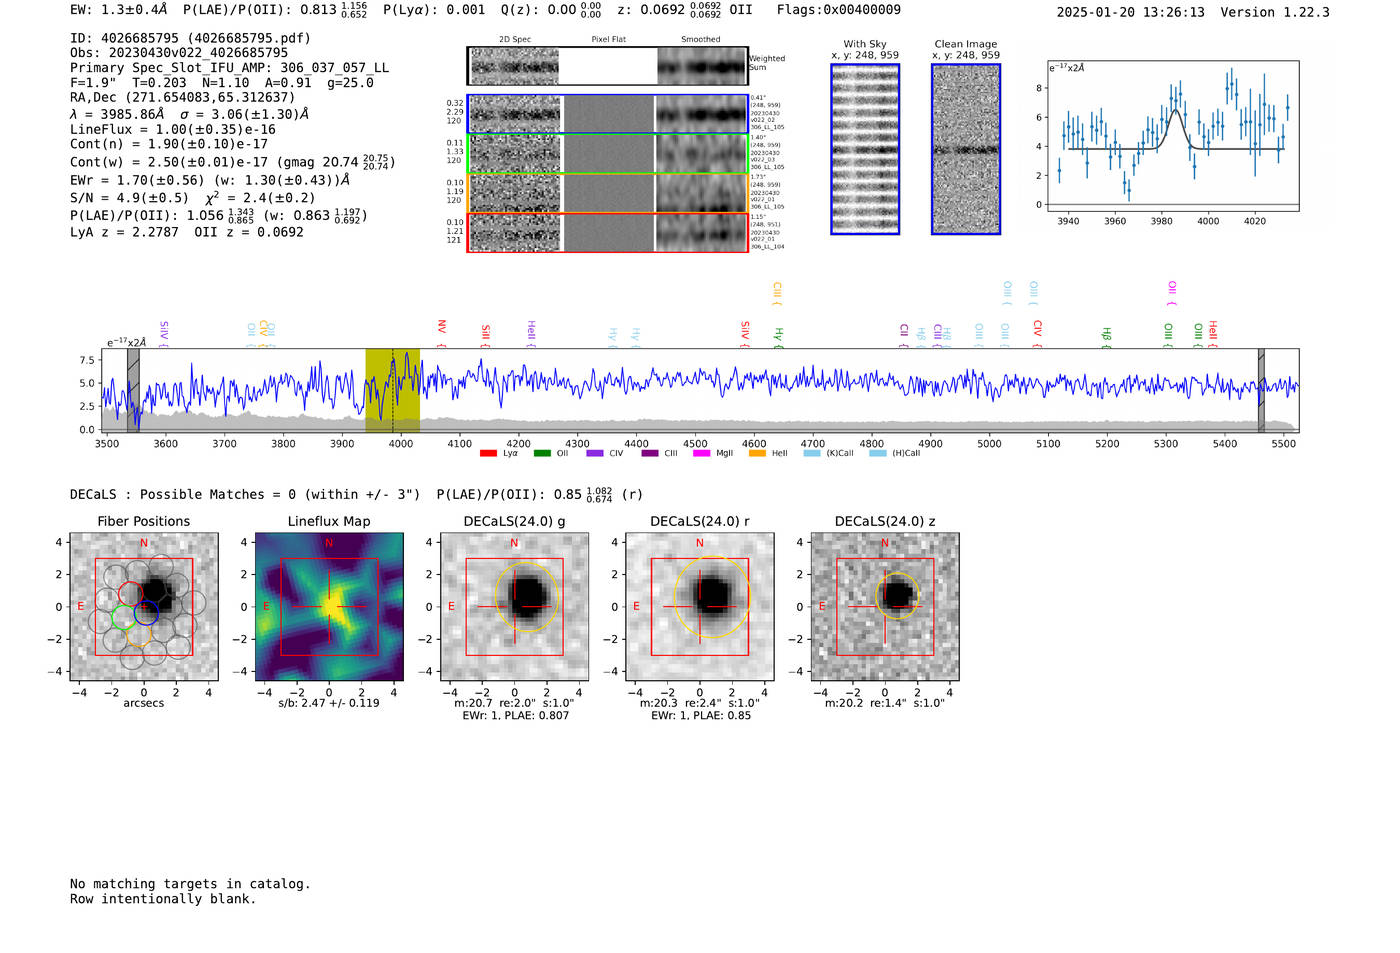Viewport: 1400px width, 953px height.
Task: Click the 'Primary Spec_Slot_IFU_AMP: 306_037_057_LL' line
Action: point(230,68)
